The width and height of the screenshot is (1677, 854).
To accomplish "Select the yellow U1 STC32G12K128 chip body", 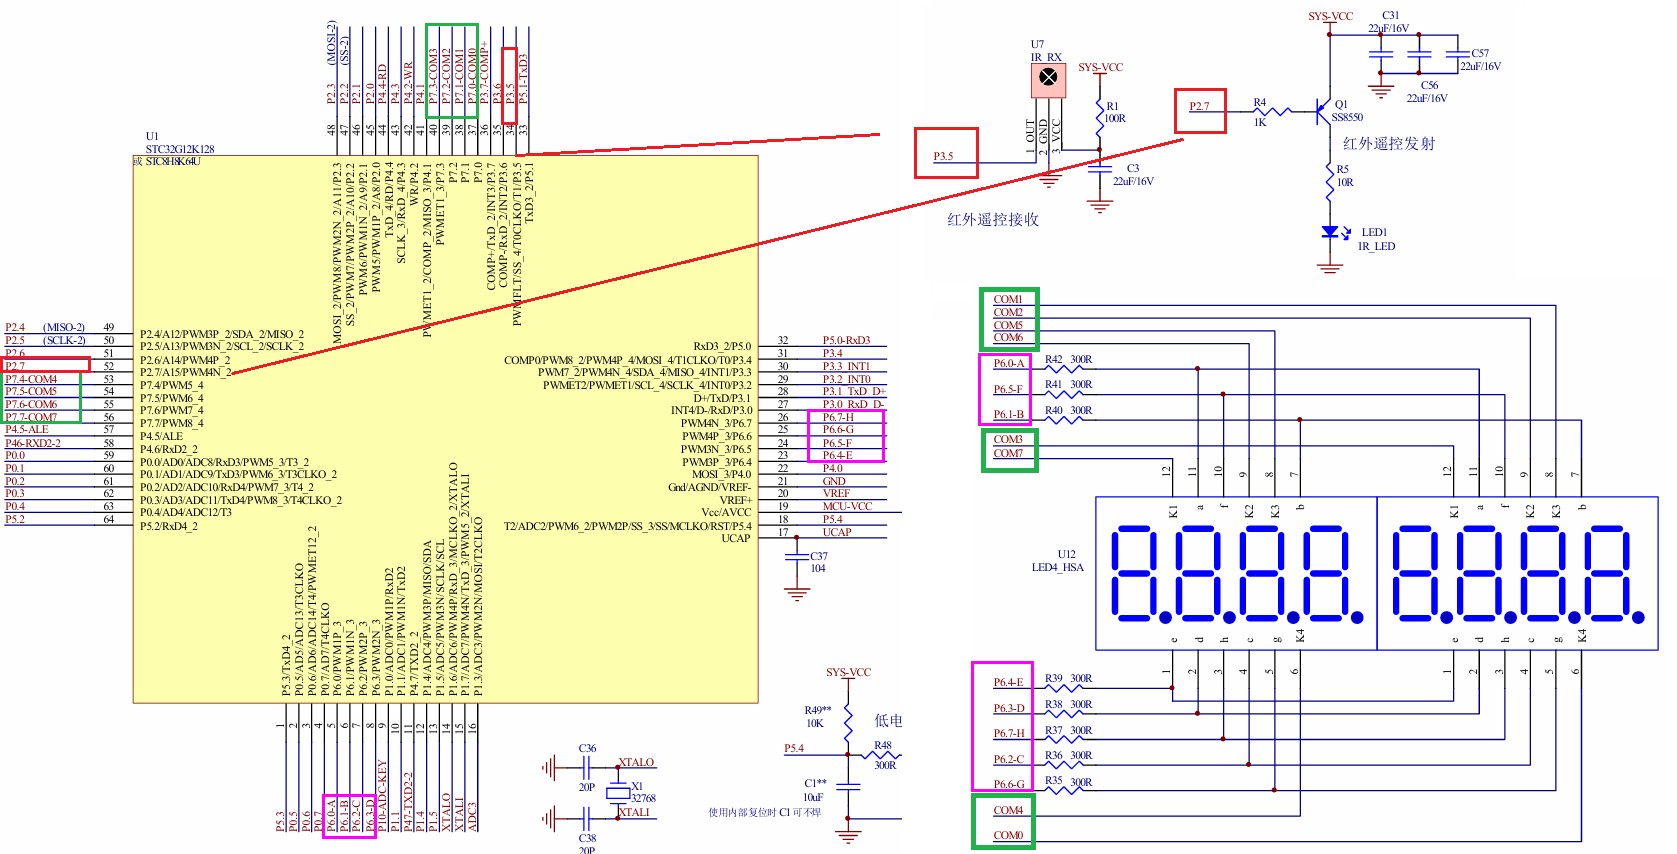I will (445, 430).
